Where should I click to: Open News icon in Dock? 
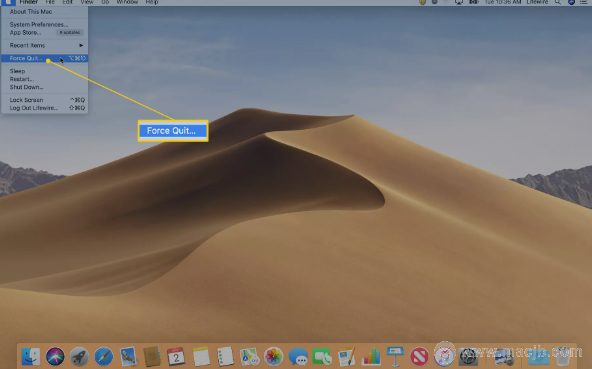[x=419, y=357]
